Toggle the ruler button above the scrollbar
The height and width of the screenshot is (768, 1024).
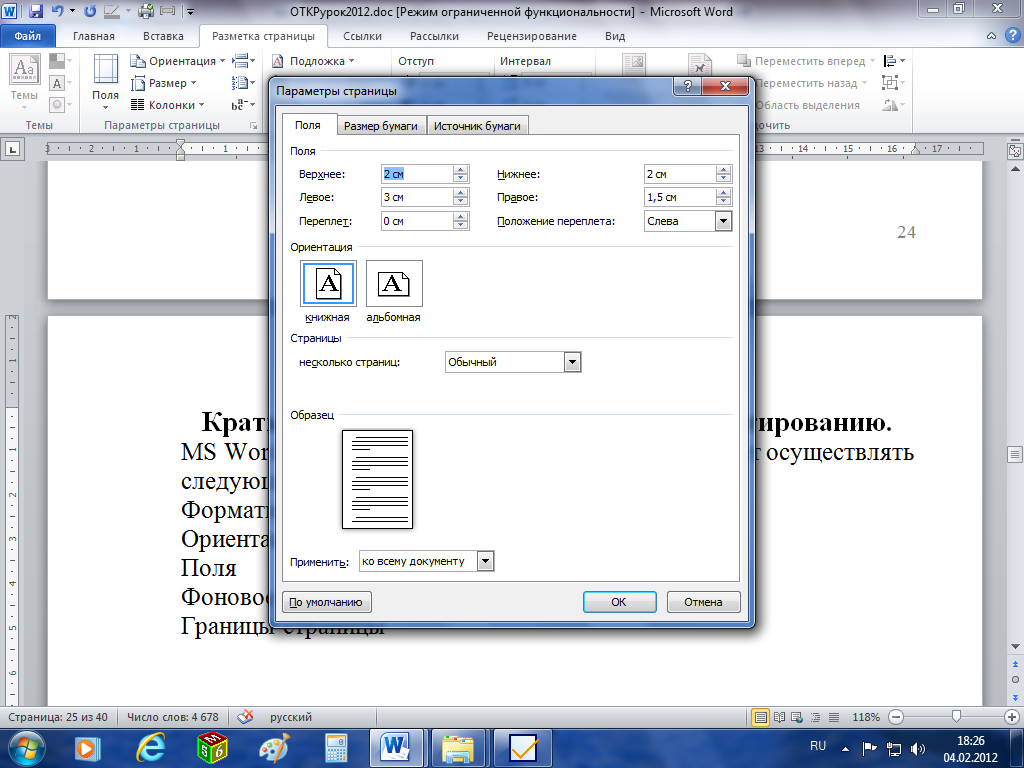point(1015,150)
